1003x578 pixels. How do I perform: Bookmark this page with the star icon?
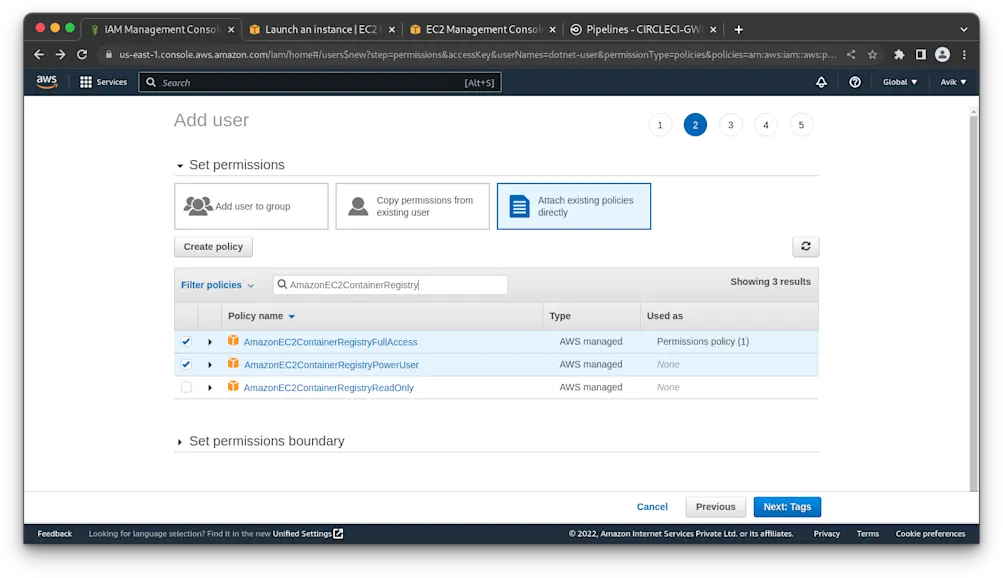click(873, 54)
